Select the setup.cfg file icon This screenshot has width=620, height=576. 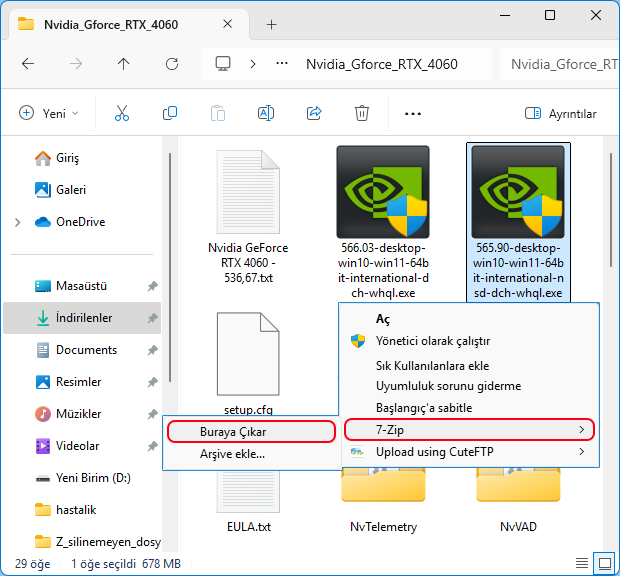(x=248, y=354)
